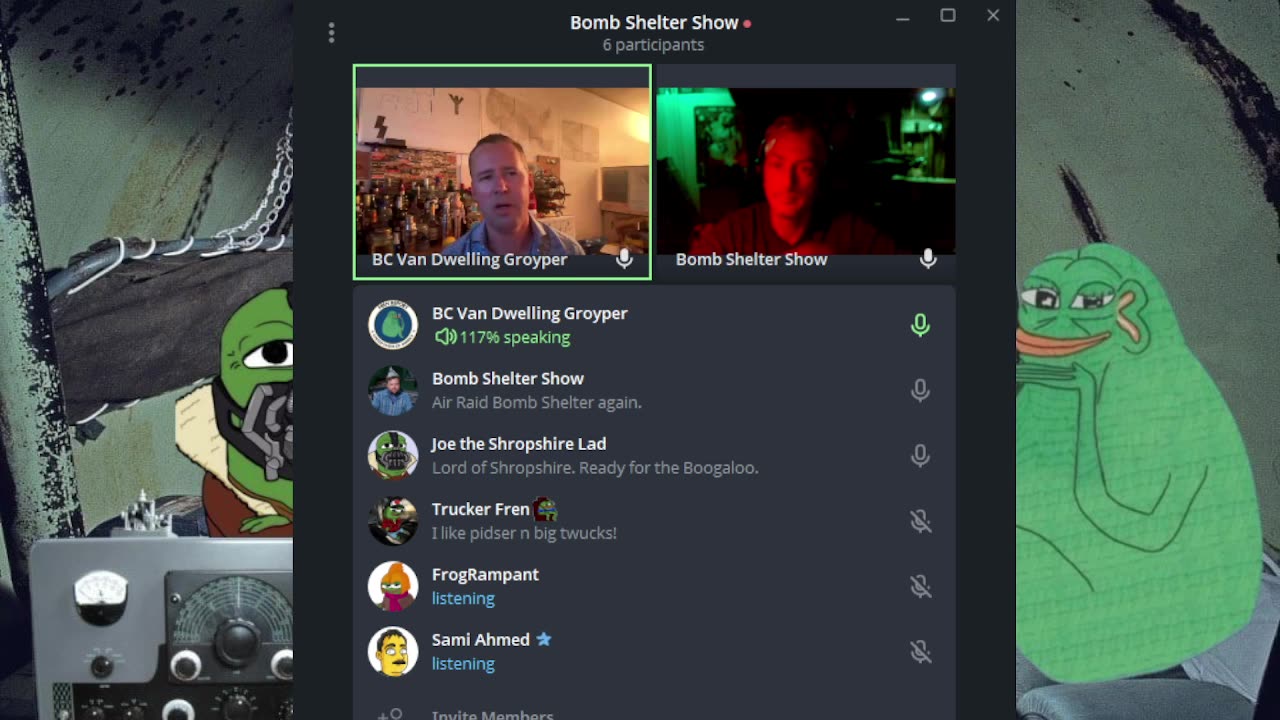
Task: Toggle Joe the Shropshire Lad's microphone
Action: 920,455
